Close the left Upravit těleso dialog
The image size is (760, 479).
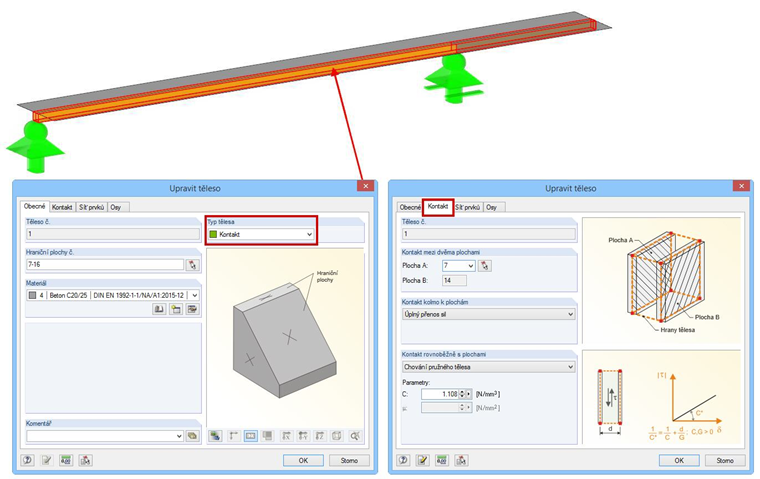pos(366,186)
